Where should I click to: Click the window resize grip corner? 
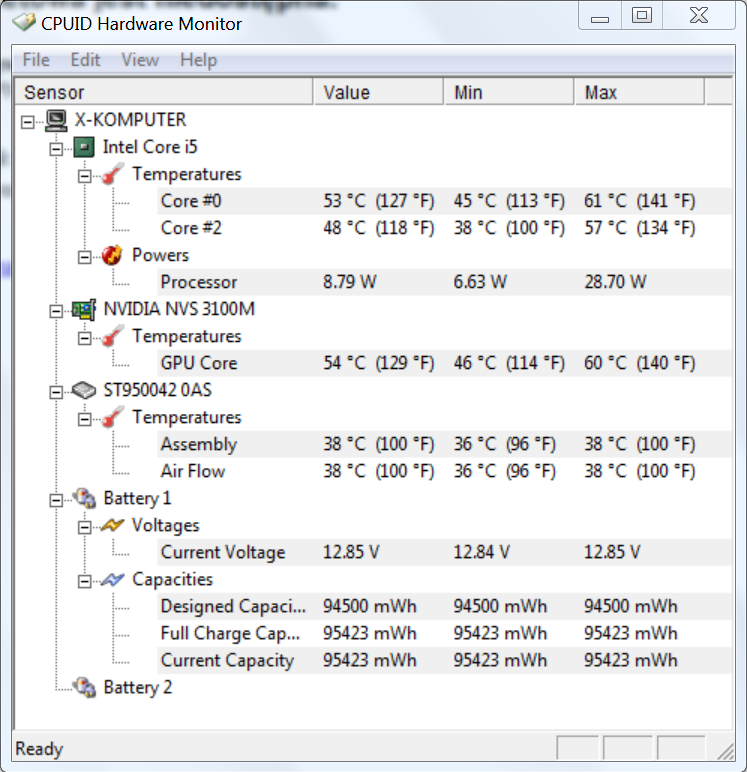(x=725, y=750)
